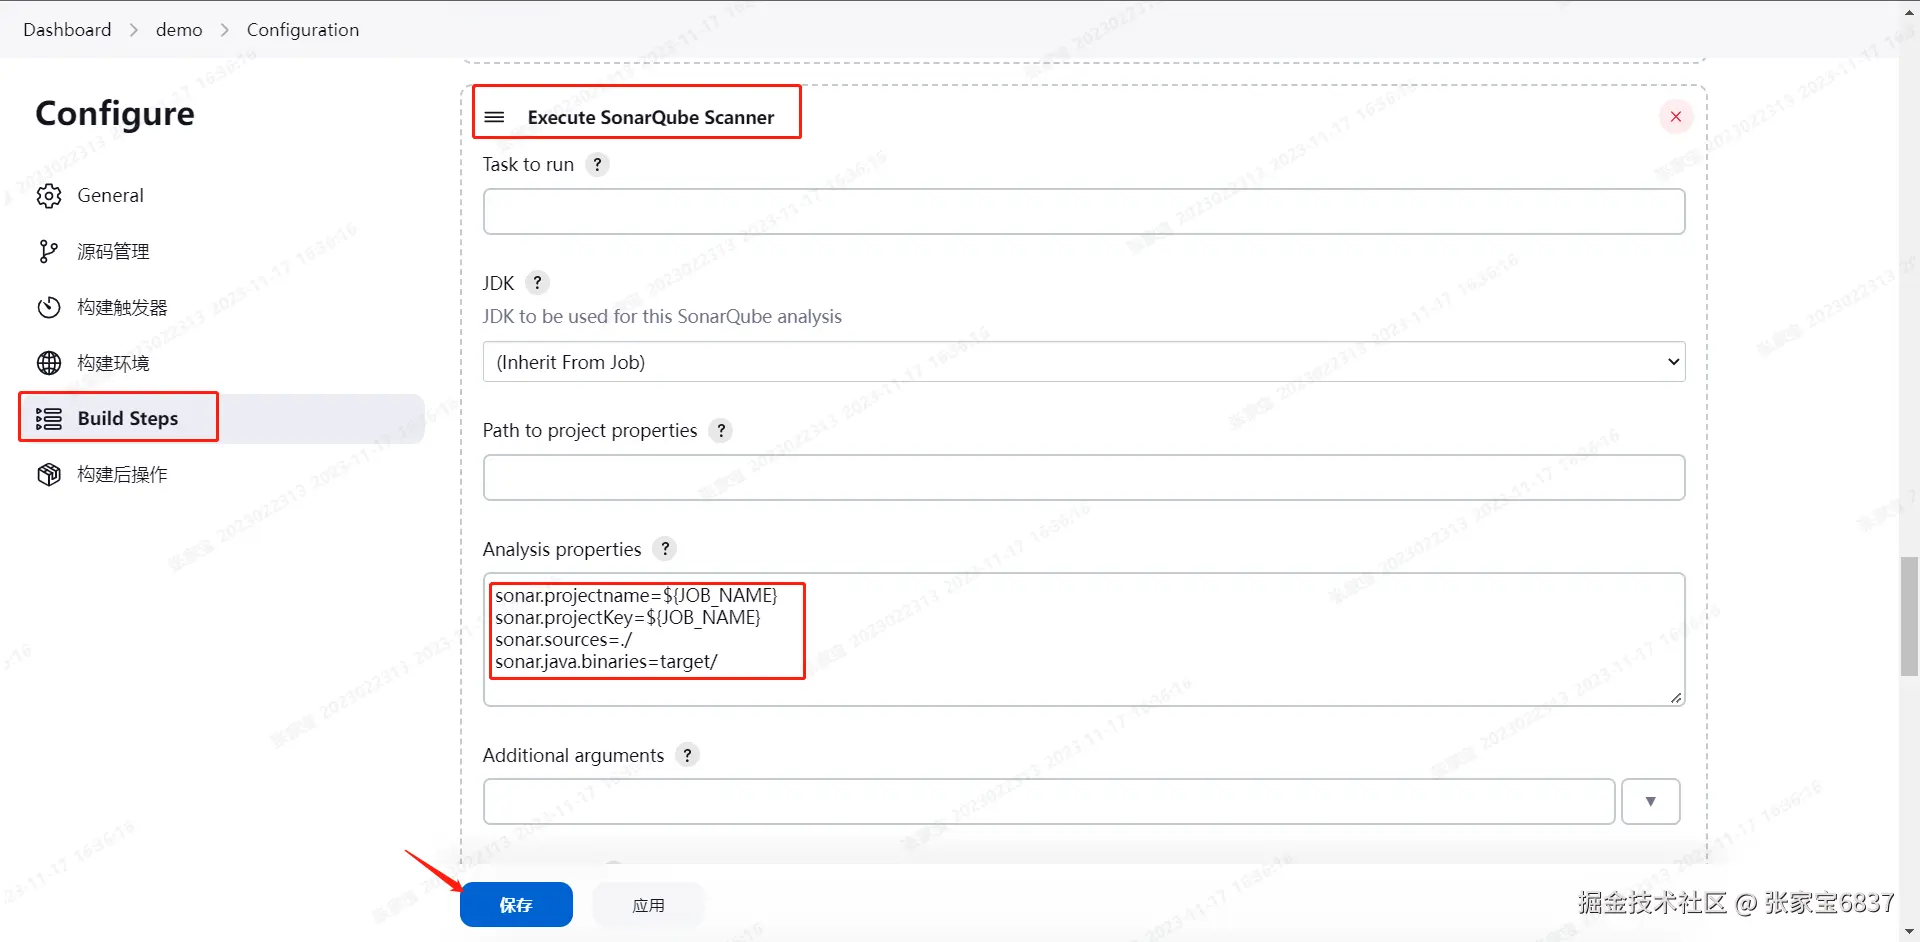Click the package icon beside 构建后操作
Image resolution: width=1920 pixels, height=942 pixels.
49,474
